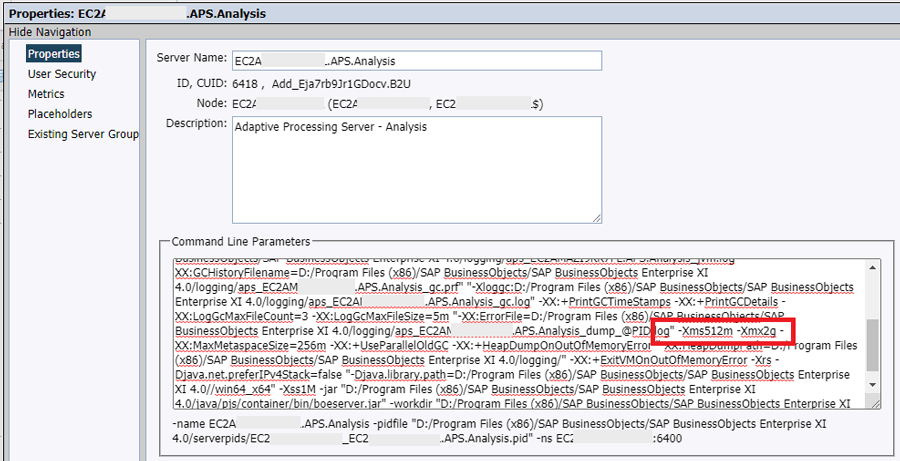
Task: Click the Command Line Parameters scrollbar thumb
Action: pos(873,345)
